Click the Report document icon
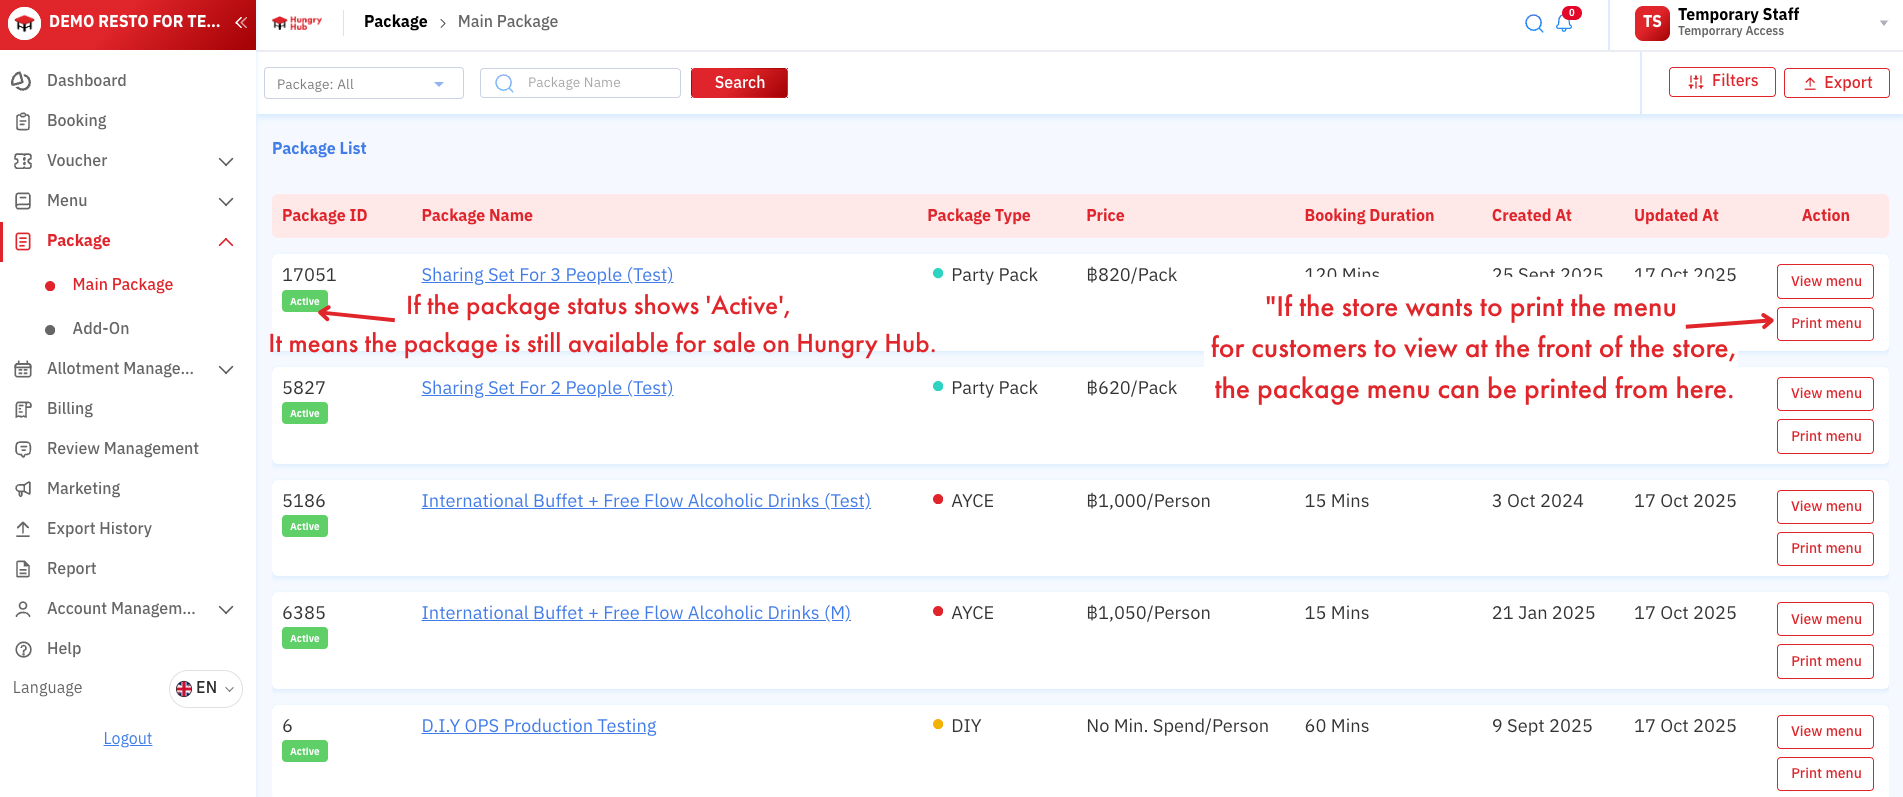Viewport: 1903px width, 797px height. coord(23,569)
